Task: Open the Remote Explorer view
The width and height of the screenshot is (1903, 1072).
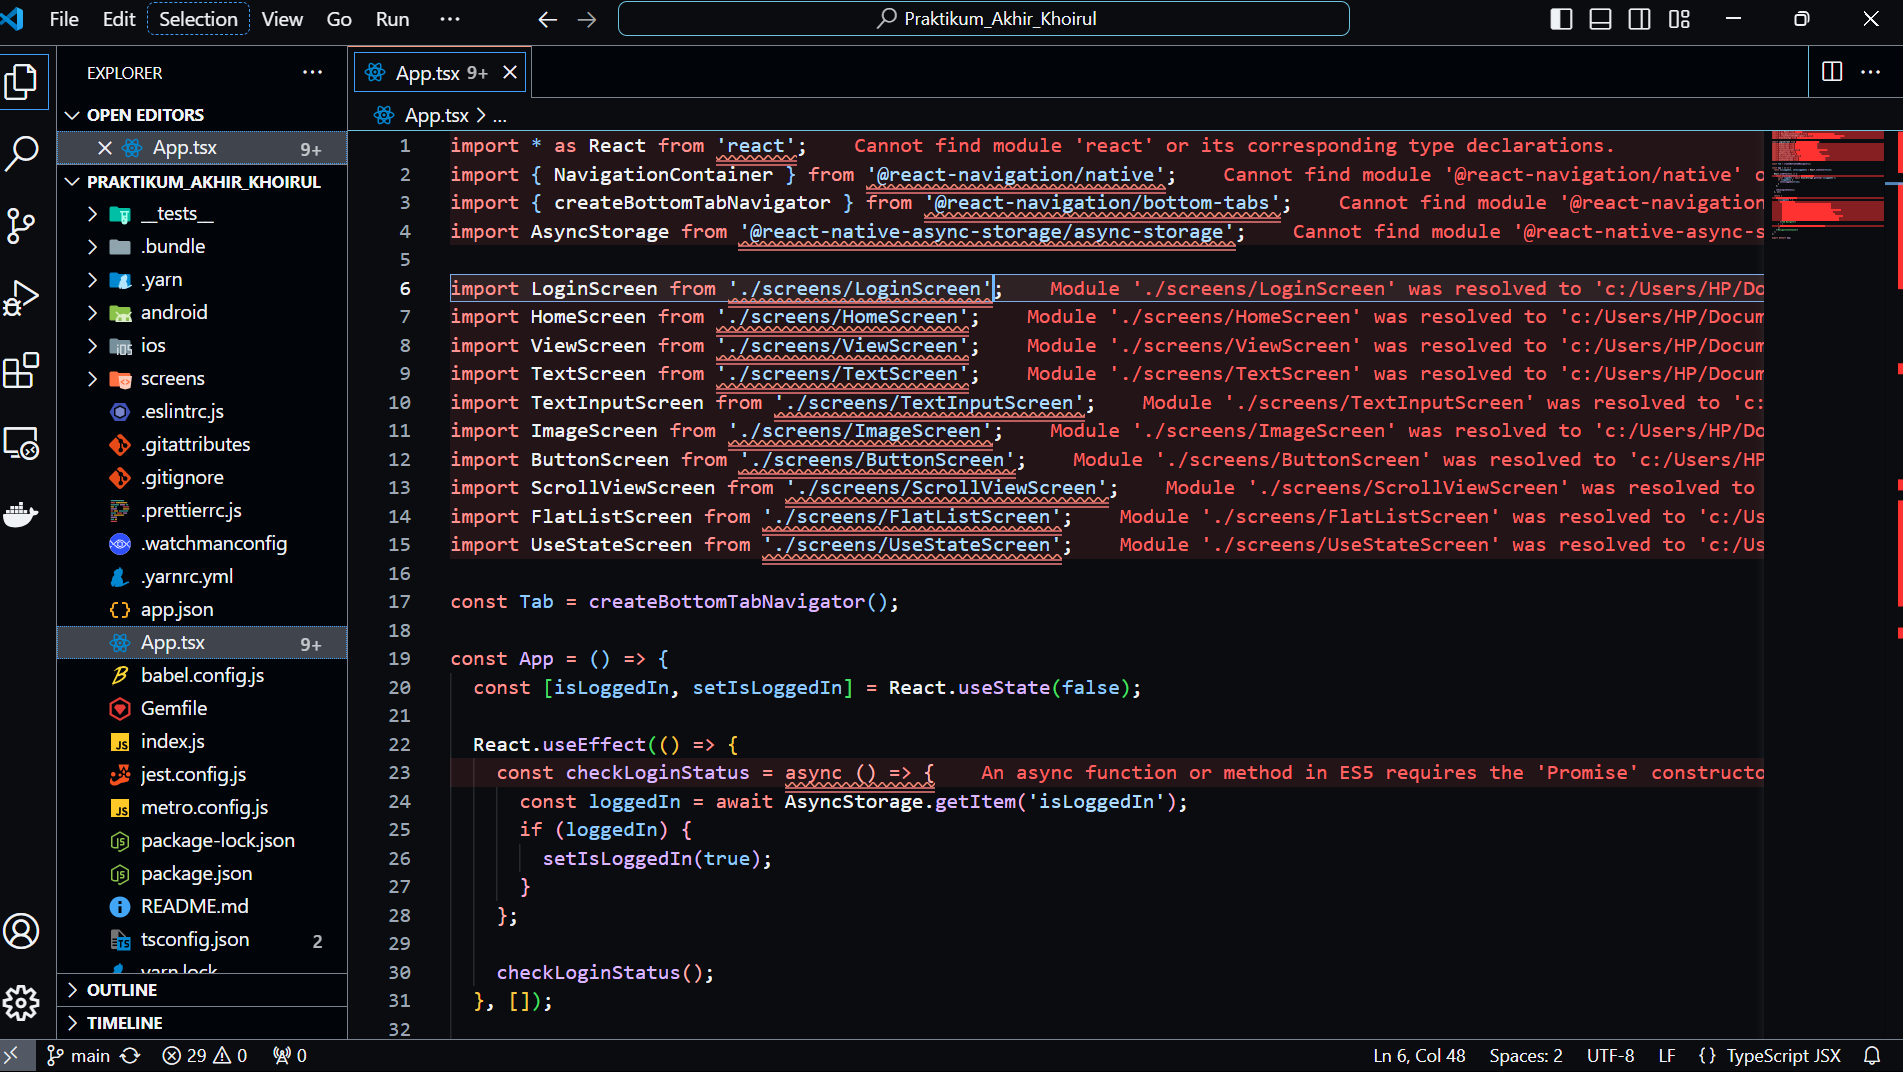Action: click(x=22, y=442)
